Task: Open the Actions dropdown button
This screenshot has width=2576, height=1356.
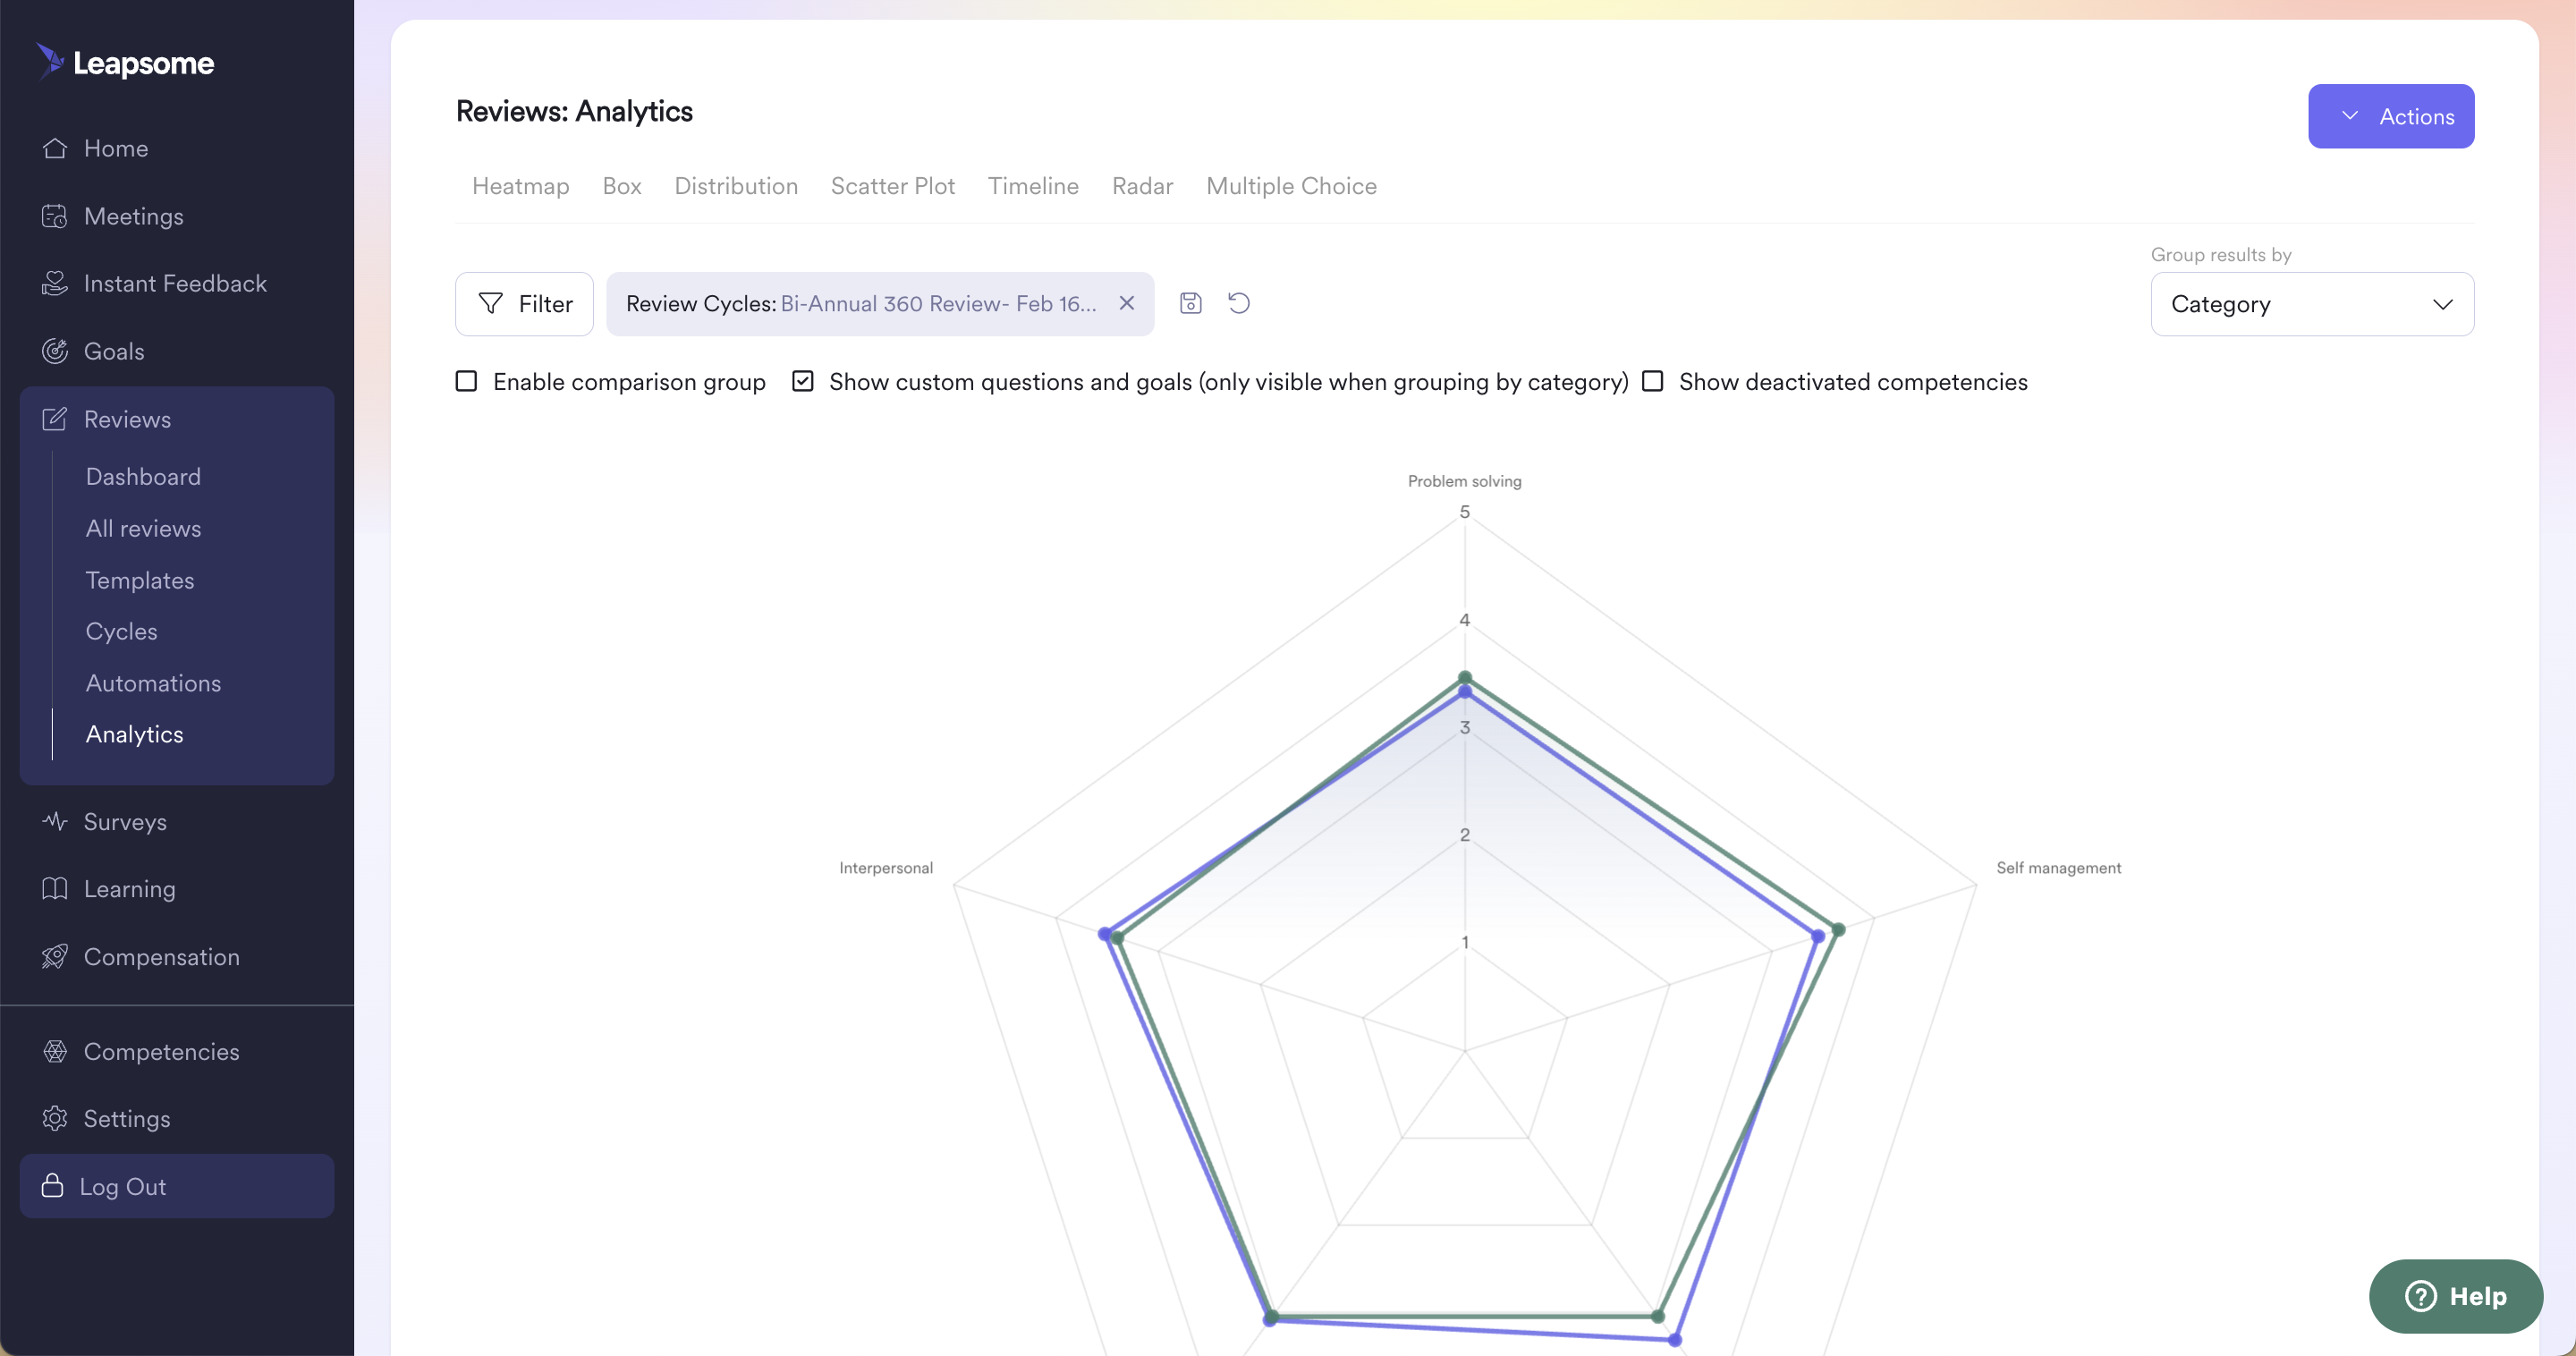Action: (x=2391, y=116)
